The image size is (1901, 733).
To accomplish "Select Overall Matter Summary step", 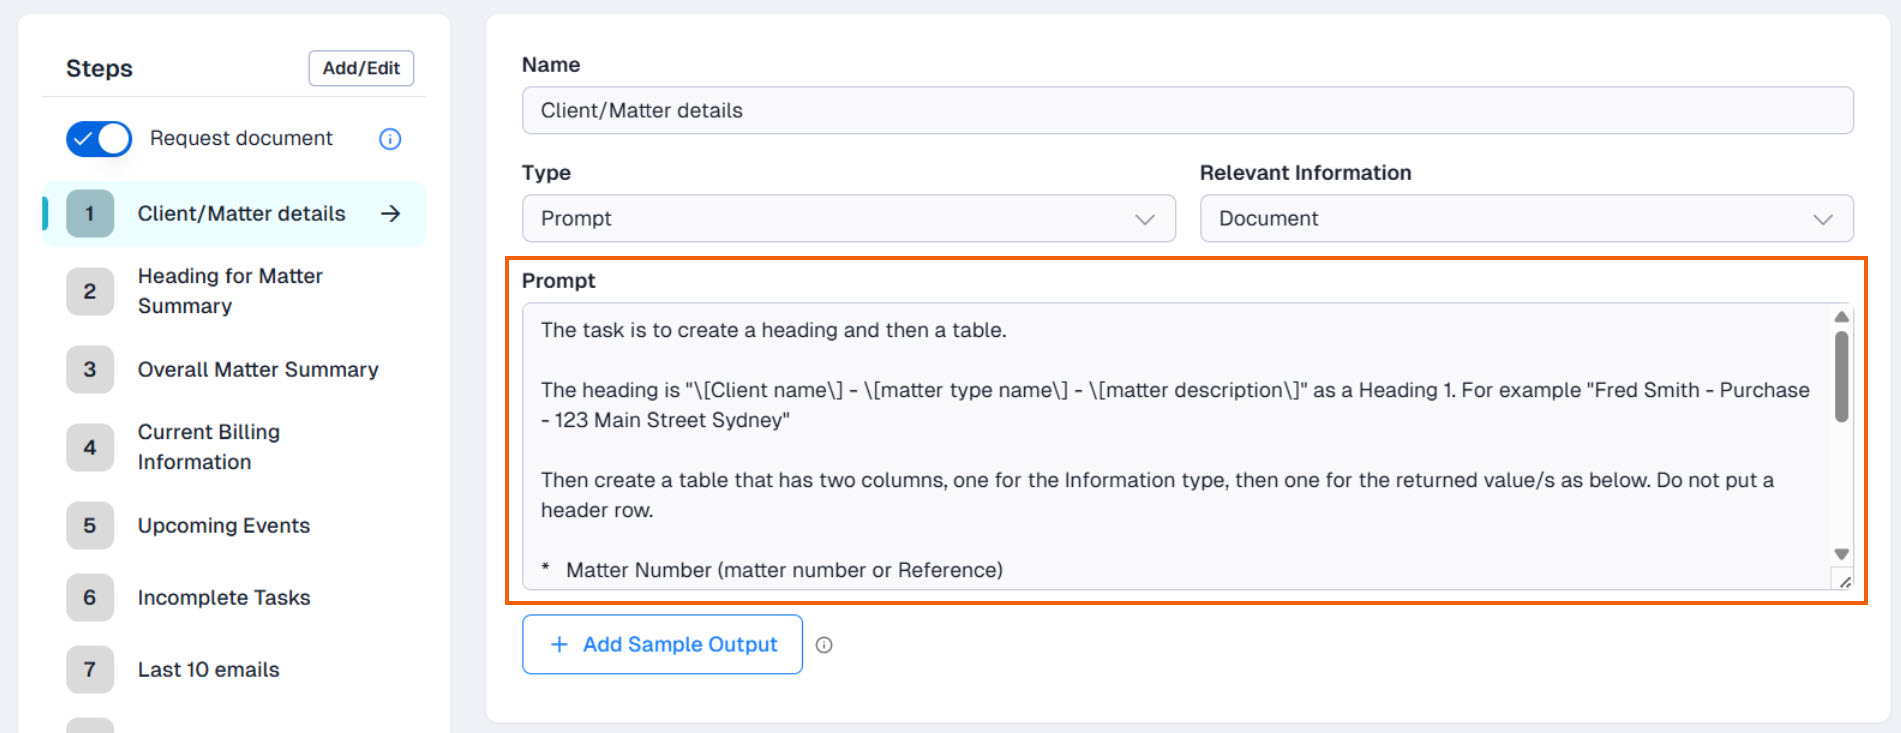I will tap(258, 369).
